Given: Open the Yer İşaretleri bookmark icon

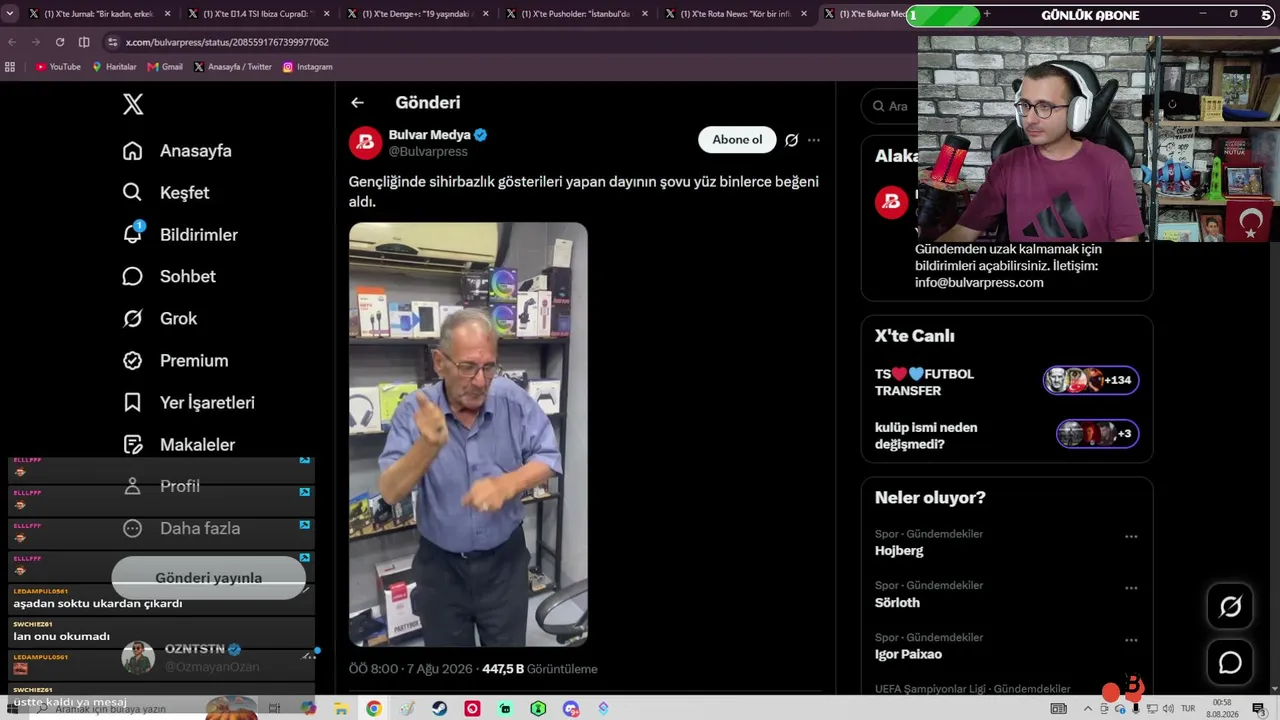Looking at the screenshot, I should [x=132, y=403].
